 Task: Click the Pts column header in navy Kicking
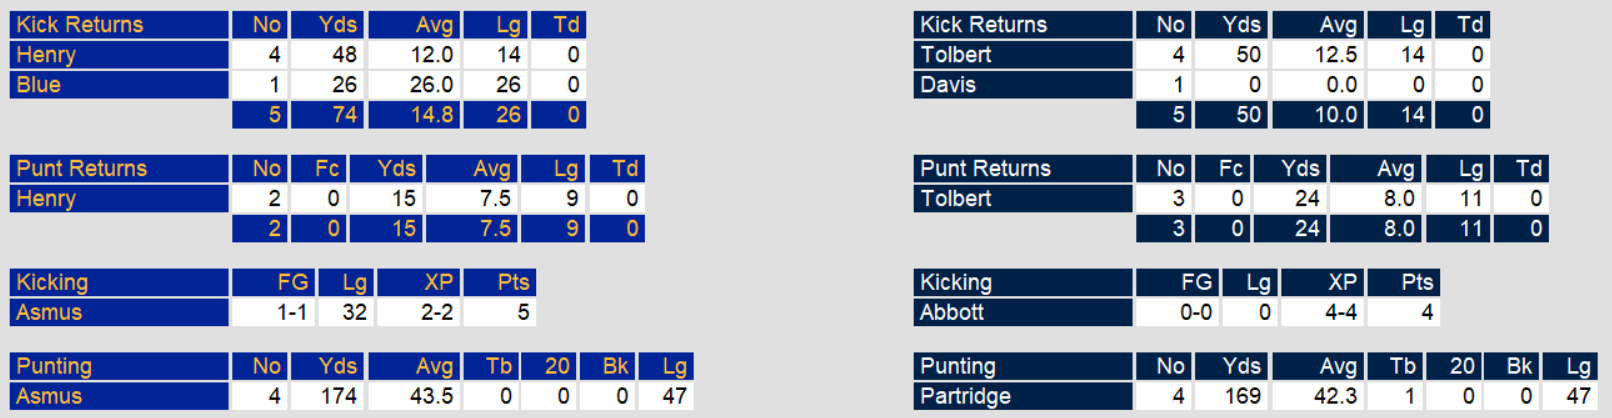[1416, 283]
